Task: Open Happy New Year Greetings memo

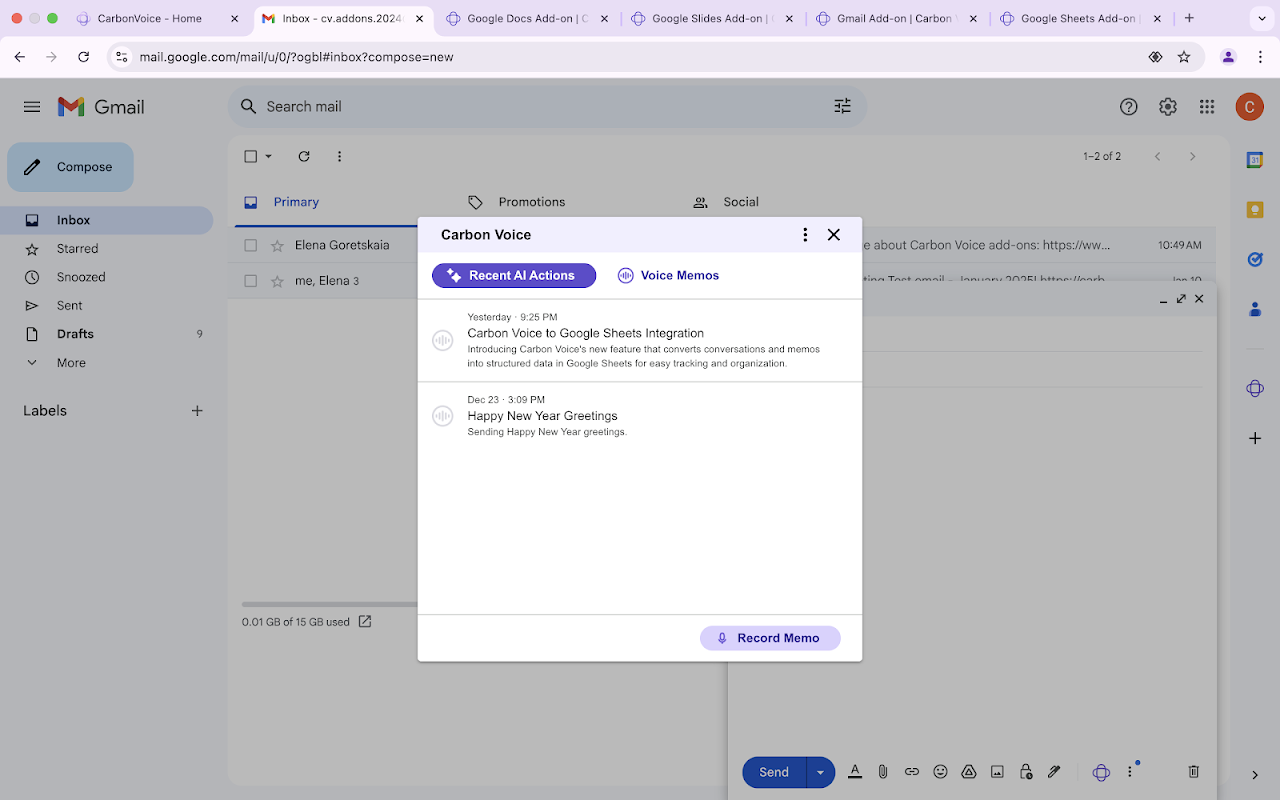Action: coord(640,416)
